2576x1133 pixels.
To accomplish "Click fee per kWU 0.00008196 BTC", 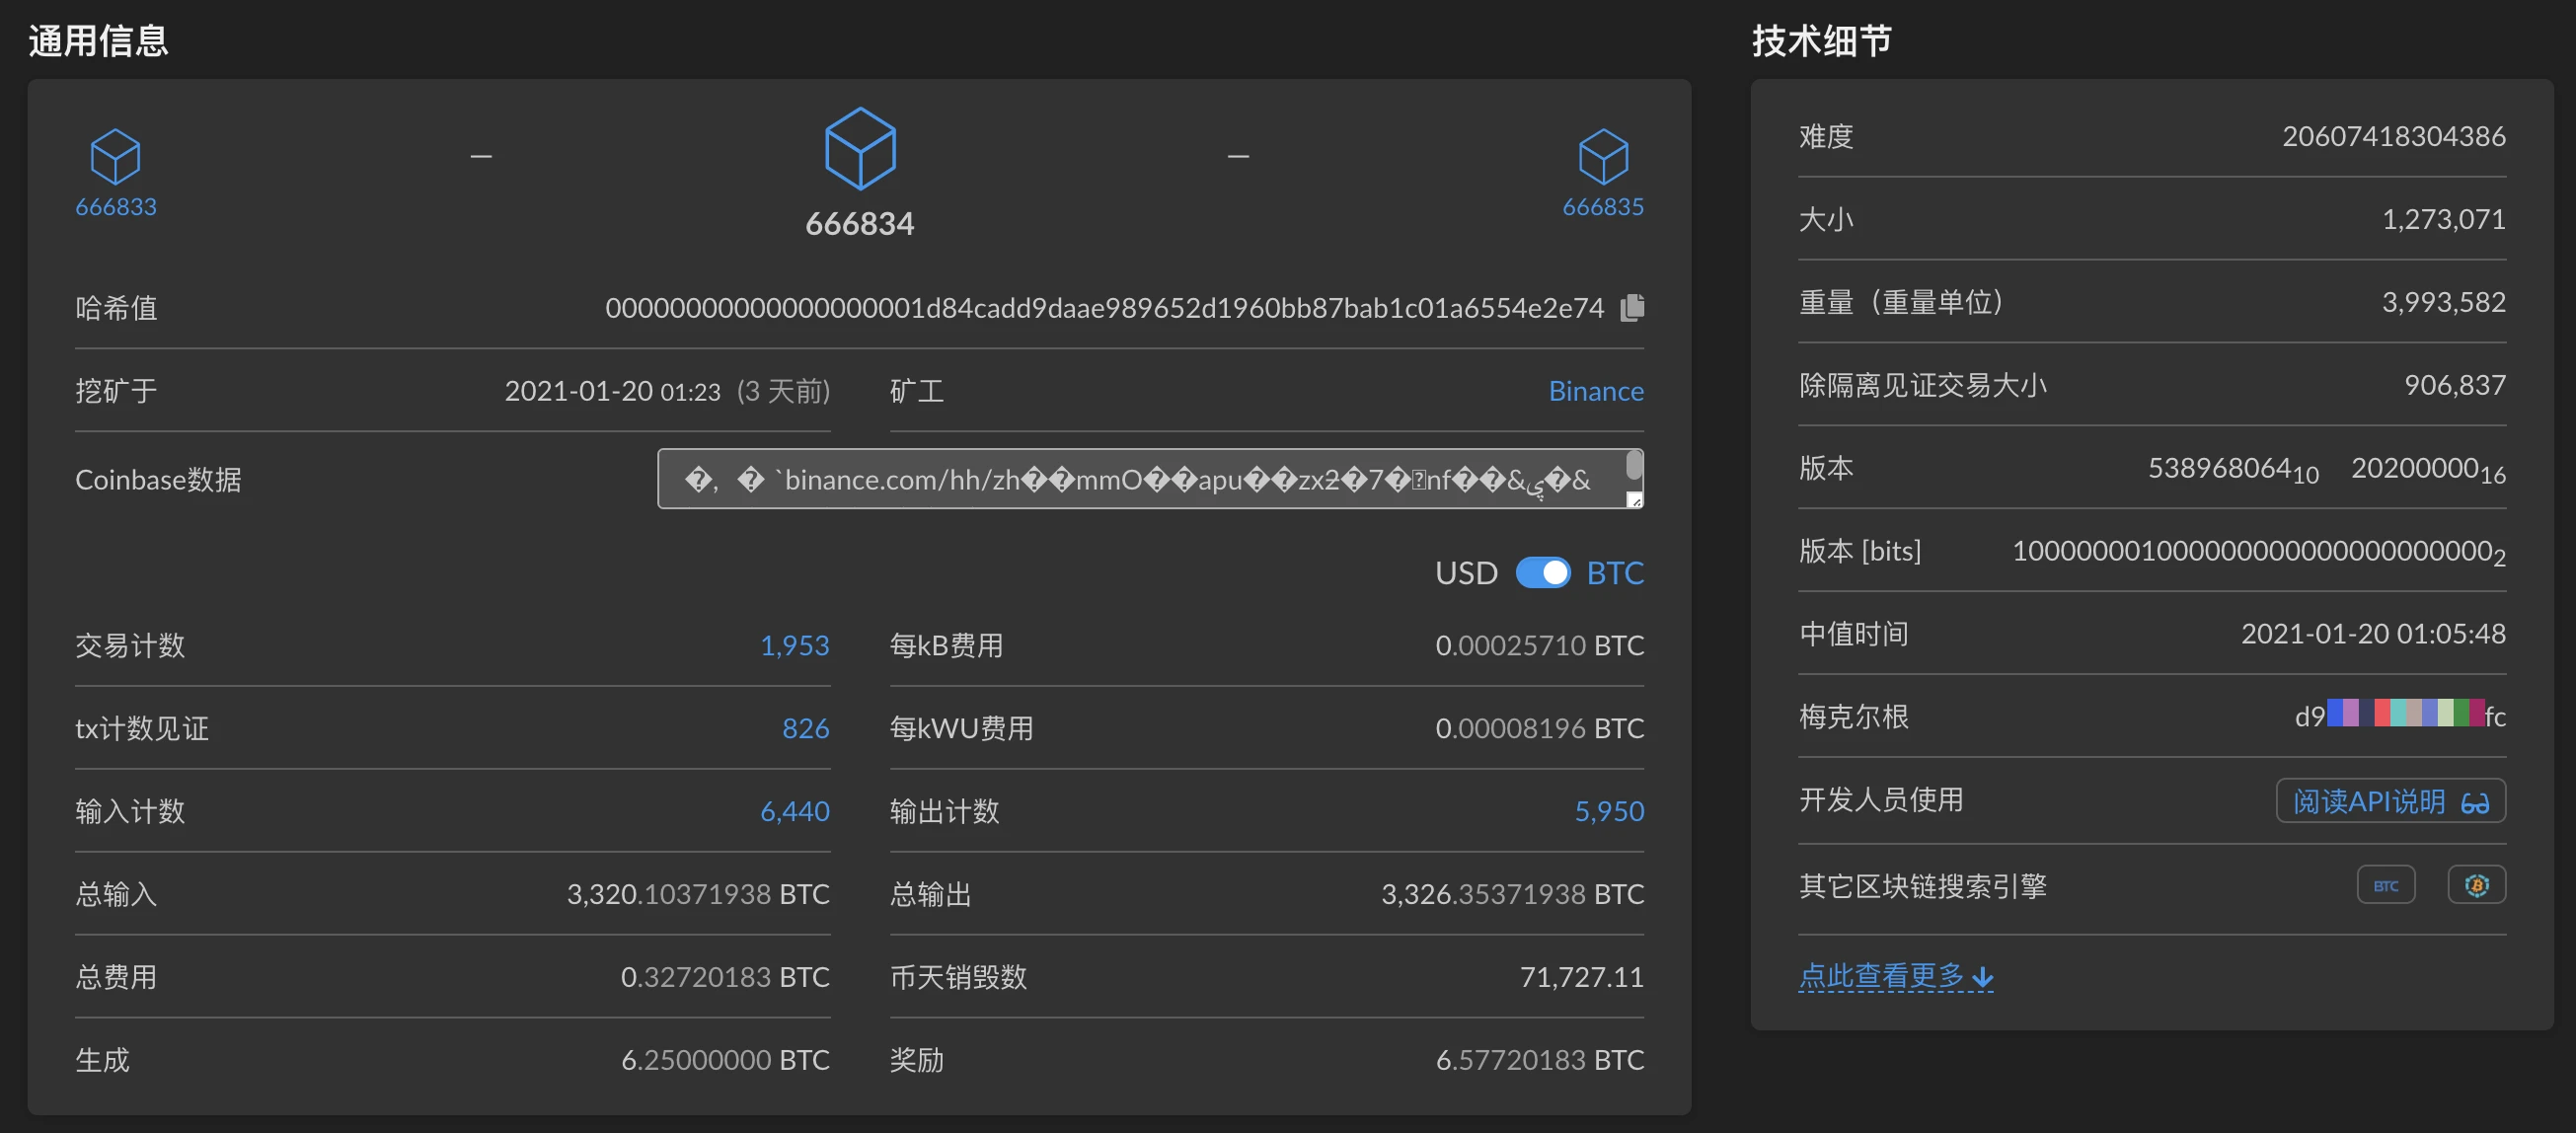I will click(1539, 728).
